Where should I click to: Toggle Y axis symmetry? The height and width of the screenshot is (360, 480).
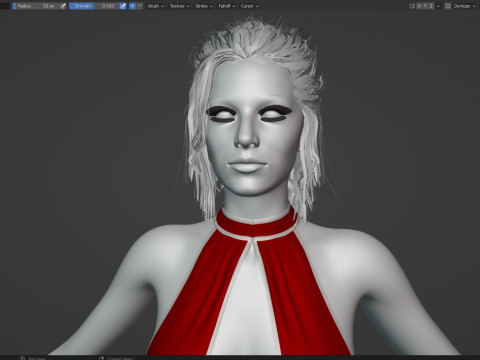click(x=425, y=6)
